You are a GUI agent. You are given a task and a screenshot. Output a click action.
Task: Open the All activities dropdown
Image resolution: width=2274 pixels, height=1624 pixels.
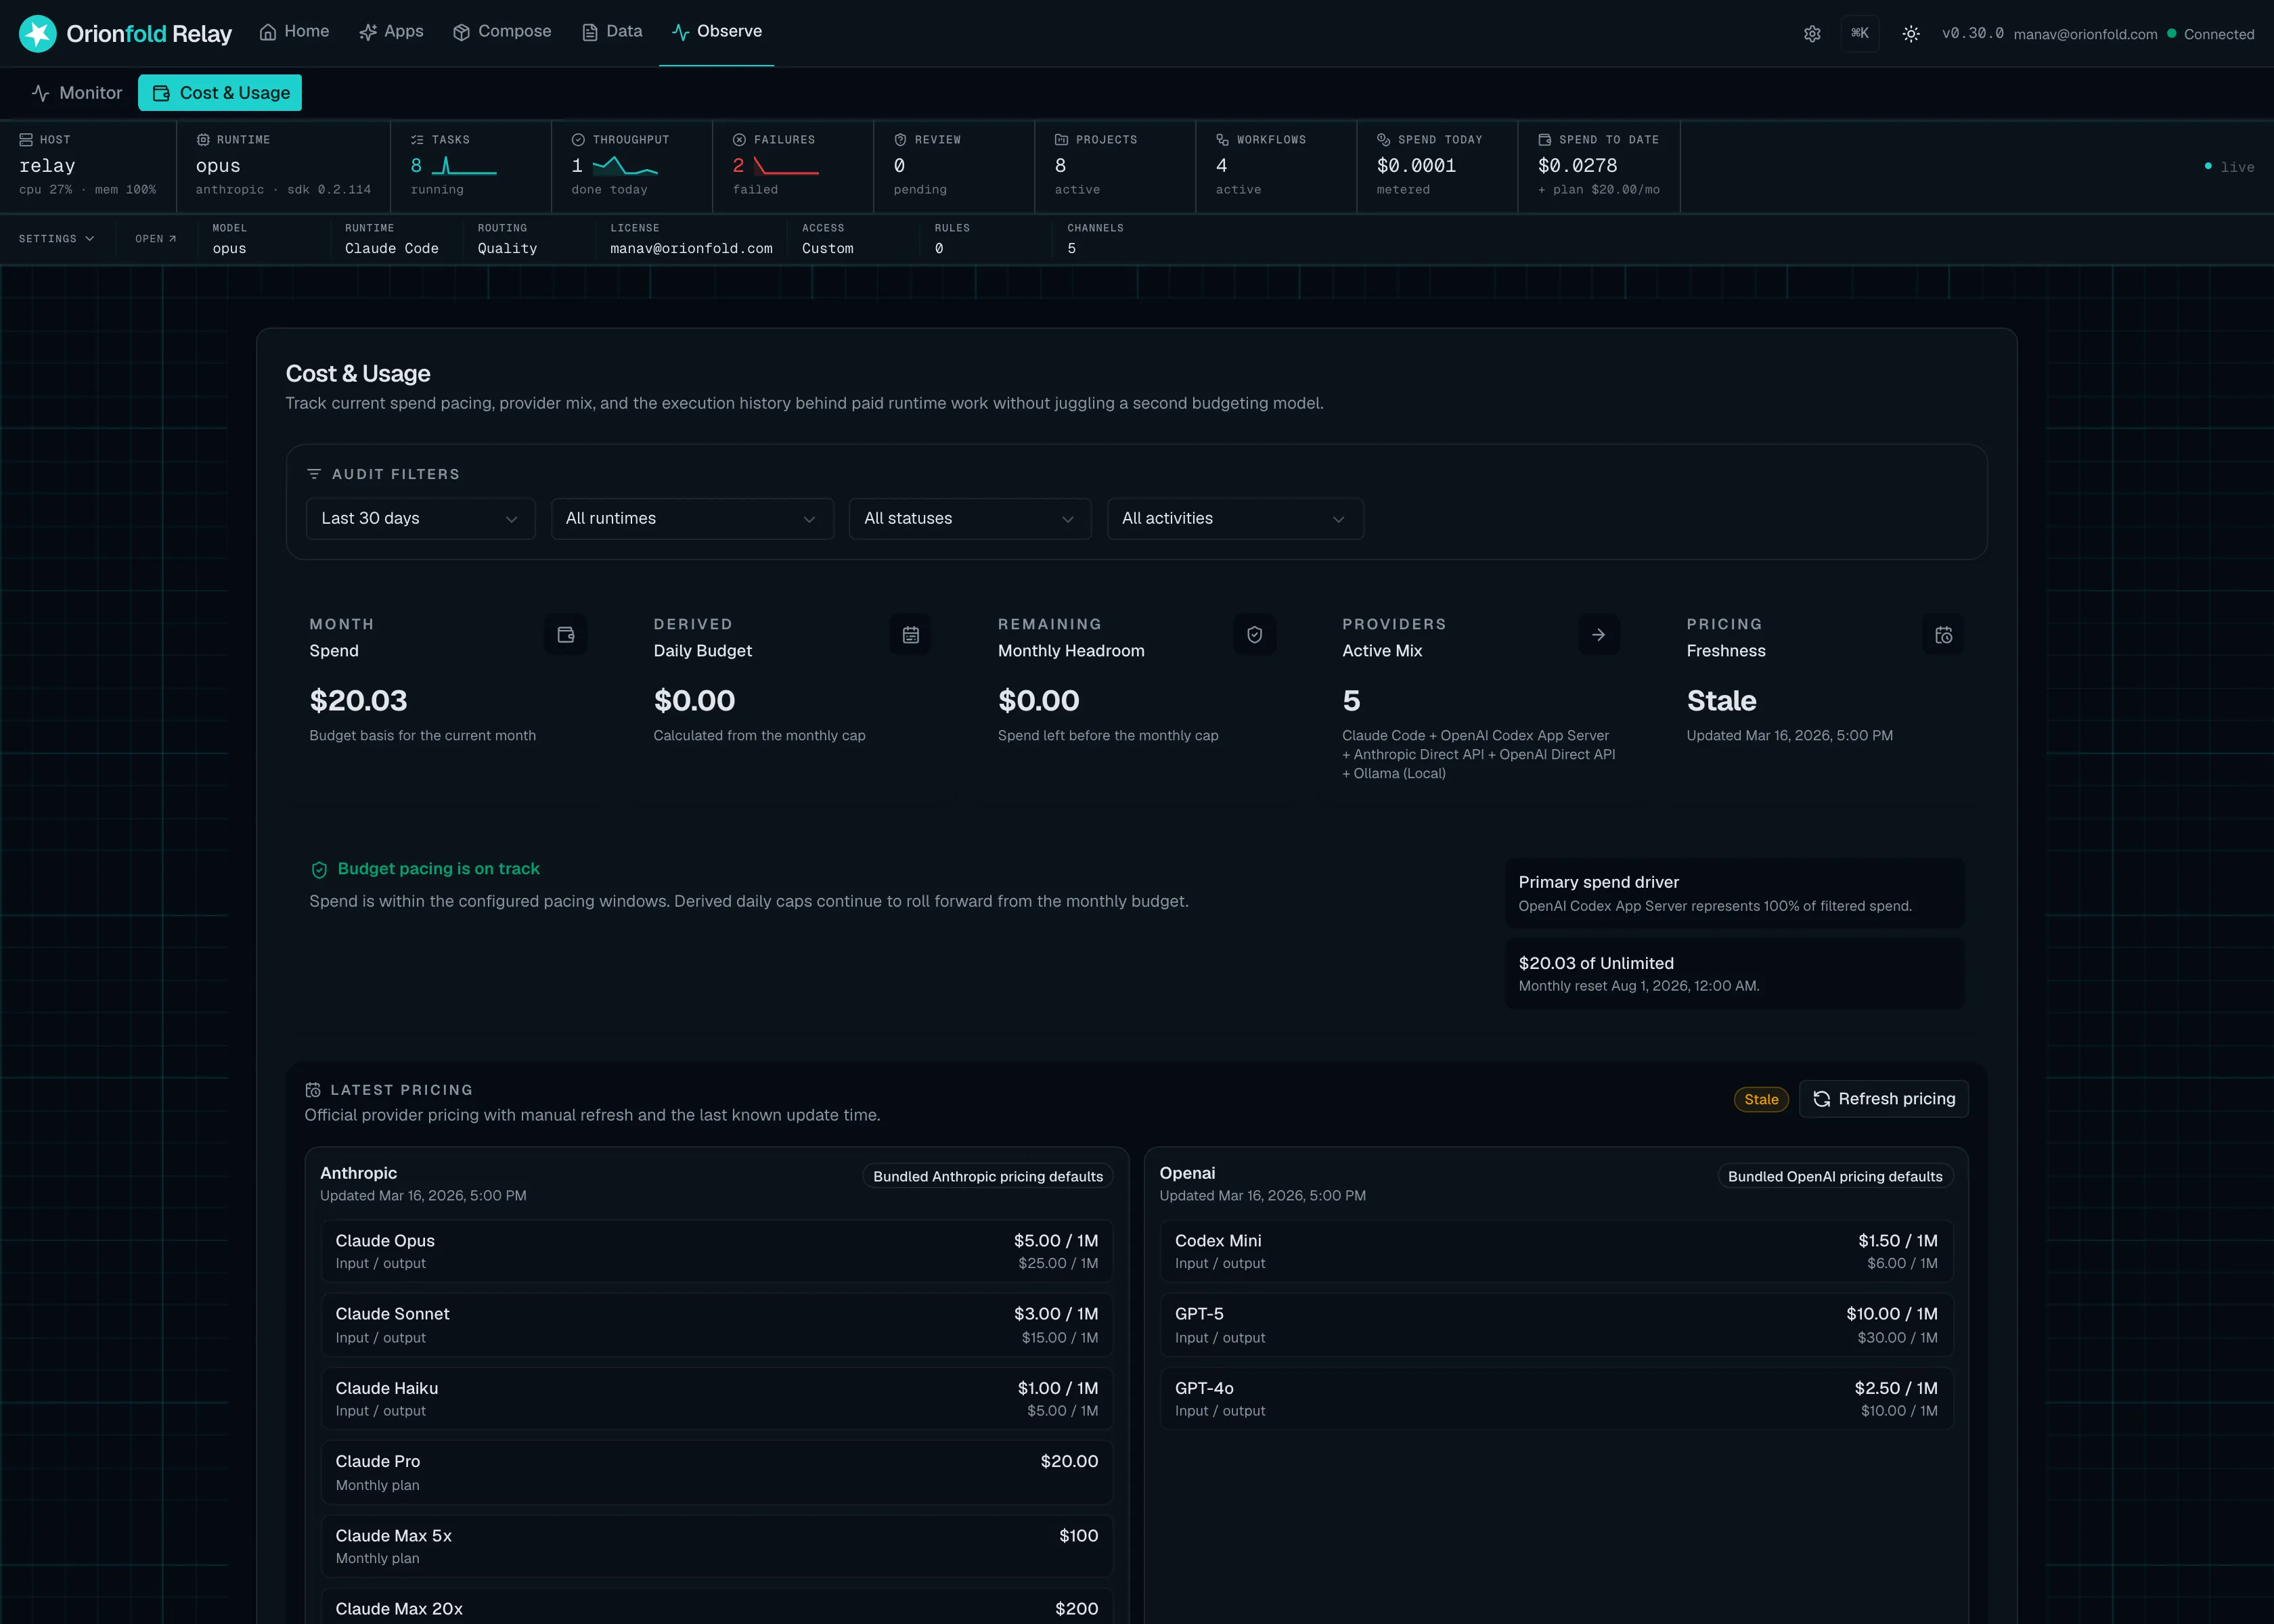(1235, 519)
